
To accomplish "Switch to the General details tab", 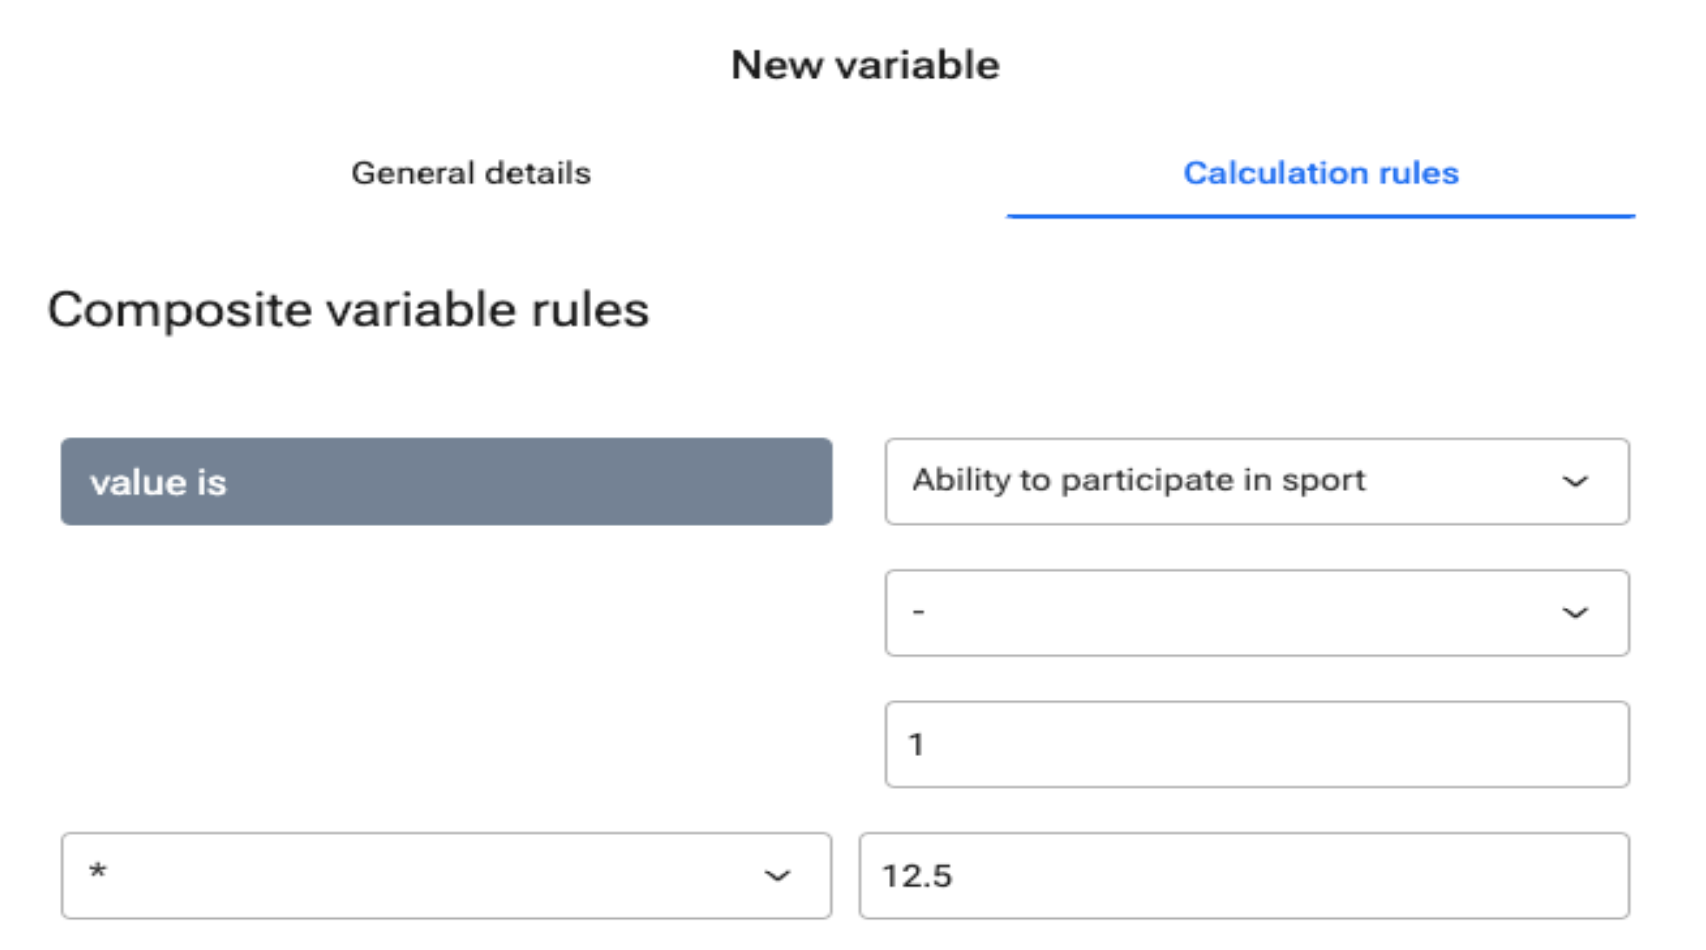I will click(471, 173).
